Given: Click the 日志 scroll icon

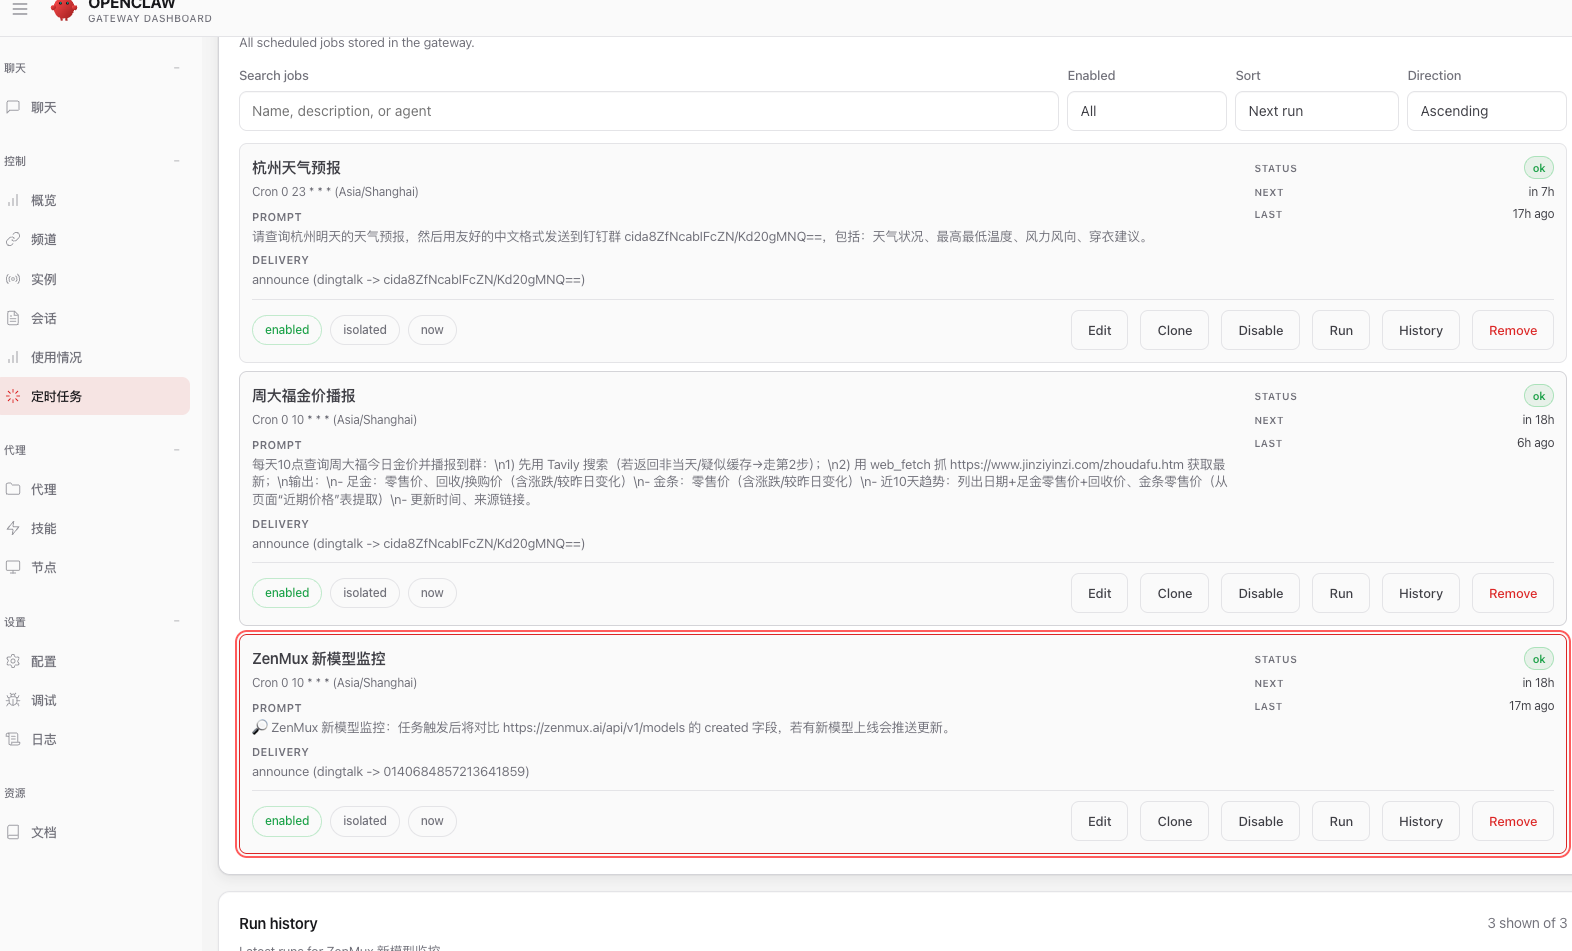Looking at the screenshot, I should click(13, 739).
